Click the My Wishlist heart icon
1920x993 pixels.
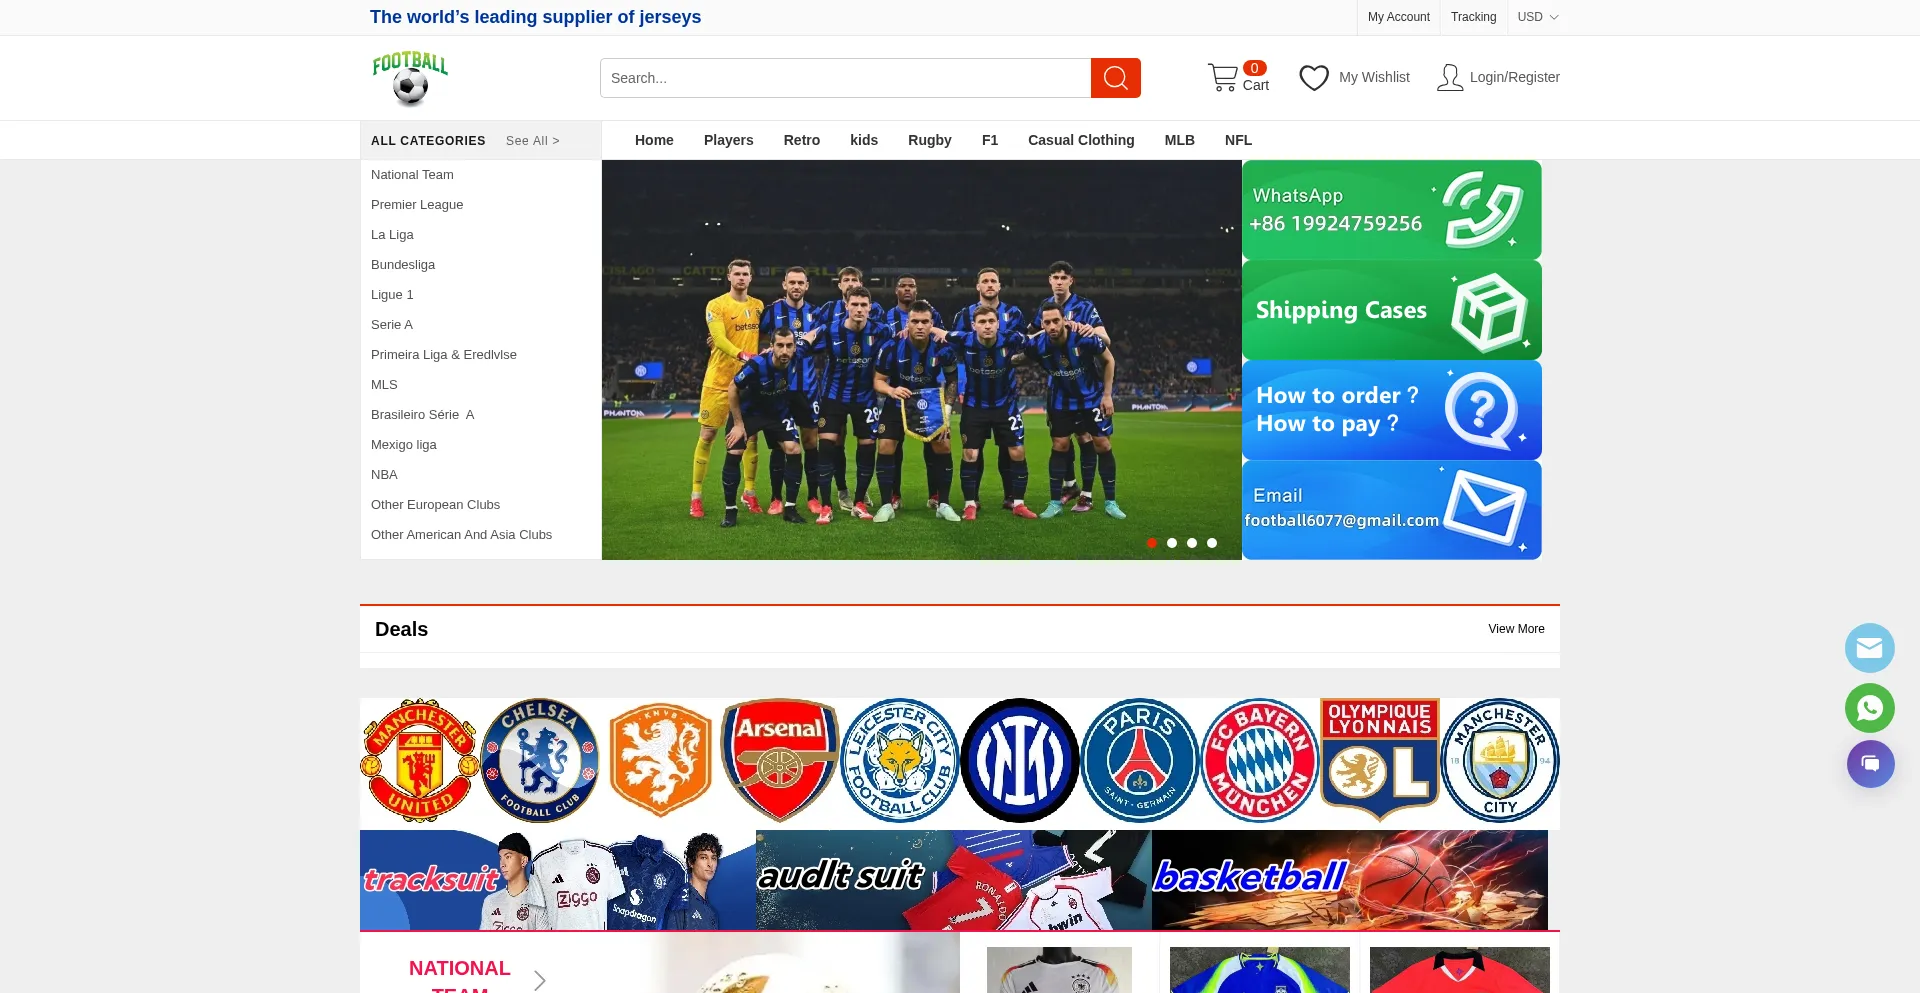coord(1313,78)
